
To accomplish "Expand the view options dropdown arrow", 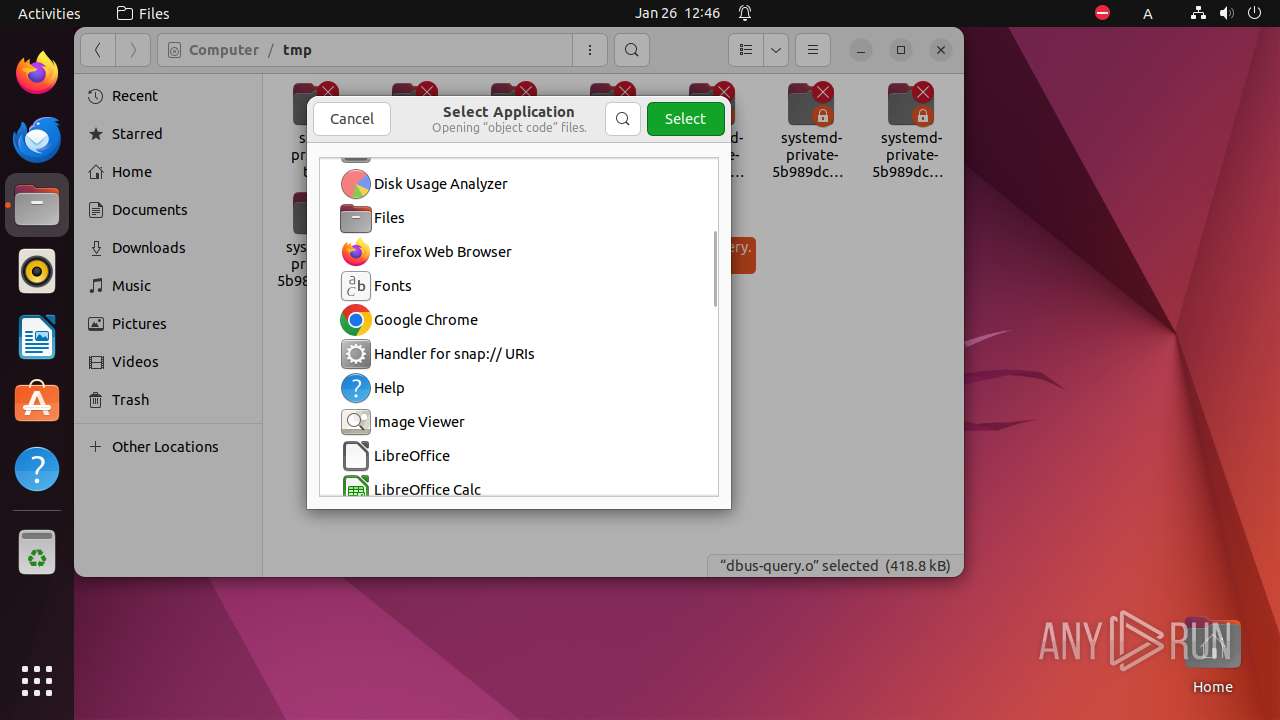I will coord(776,50).
